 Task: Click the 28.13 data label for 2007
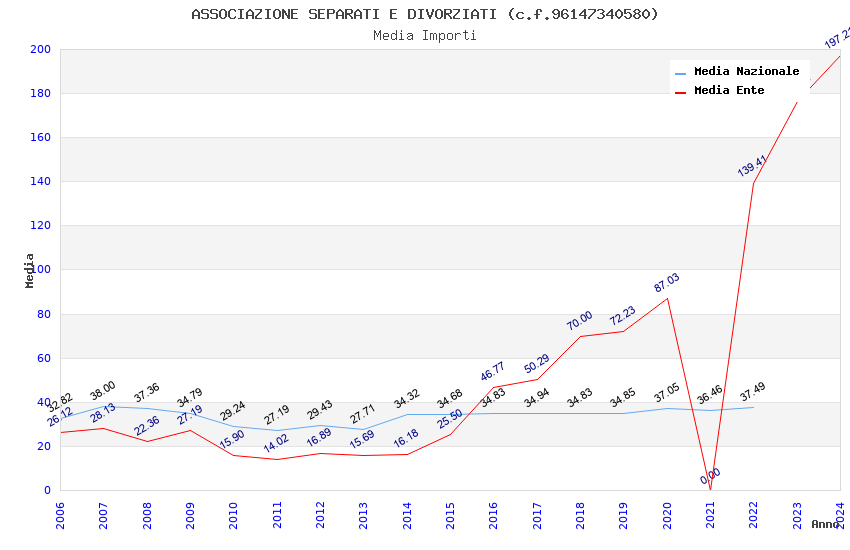[103, 413]
